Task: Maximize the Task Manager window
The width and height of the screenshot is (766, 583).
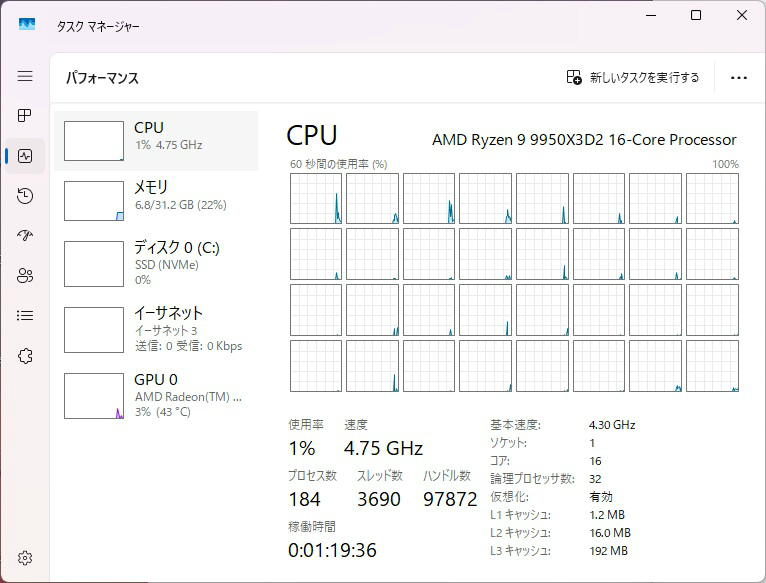Action: tap(696, 15)
